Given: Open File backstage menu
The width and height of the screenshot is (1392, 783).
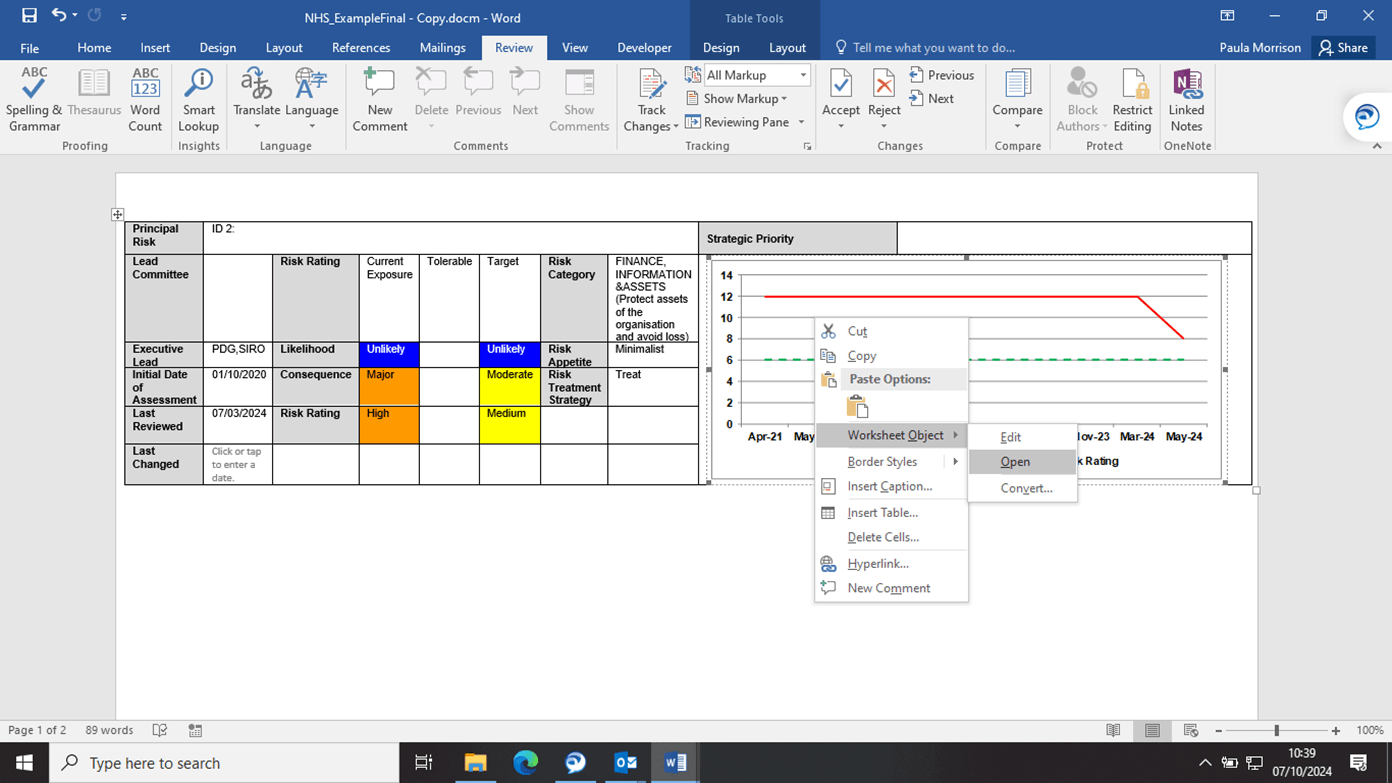Looking at the screenshot, I should coord(30,47).
